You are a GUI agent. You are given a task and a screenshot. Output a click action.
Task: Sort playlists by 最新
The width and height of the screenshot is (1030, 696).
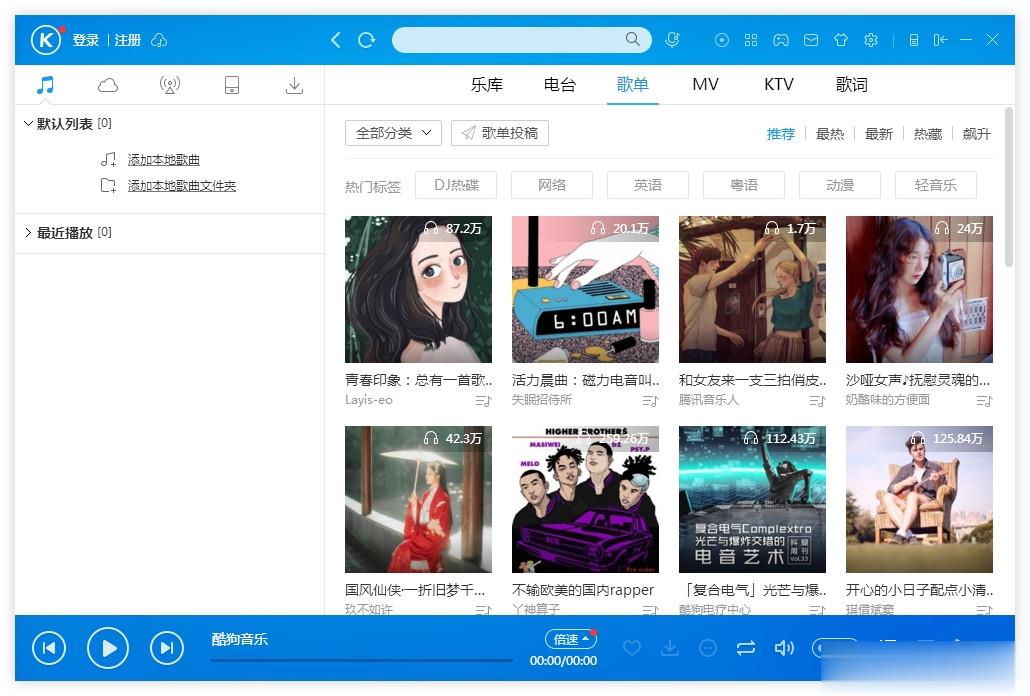tap(879, 134)
